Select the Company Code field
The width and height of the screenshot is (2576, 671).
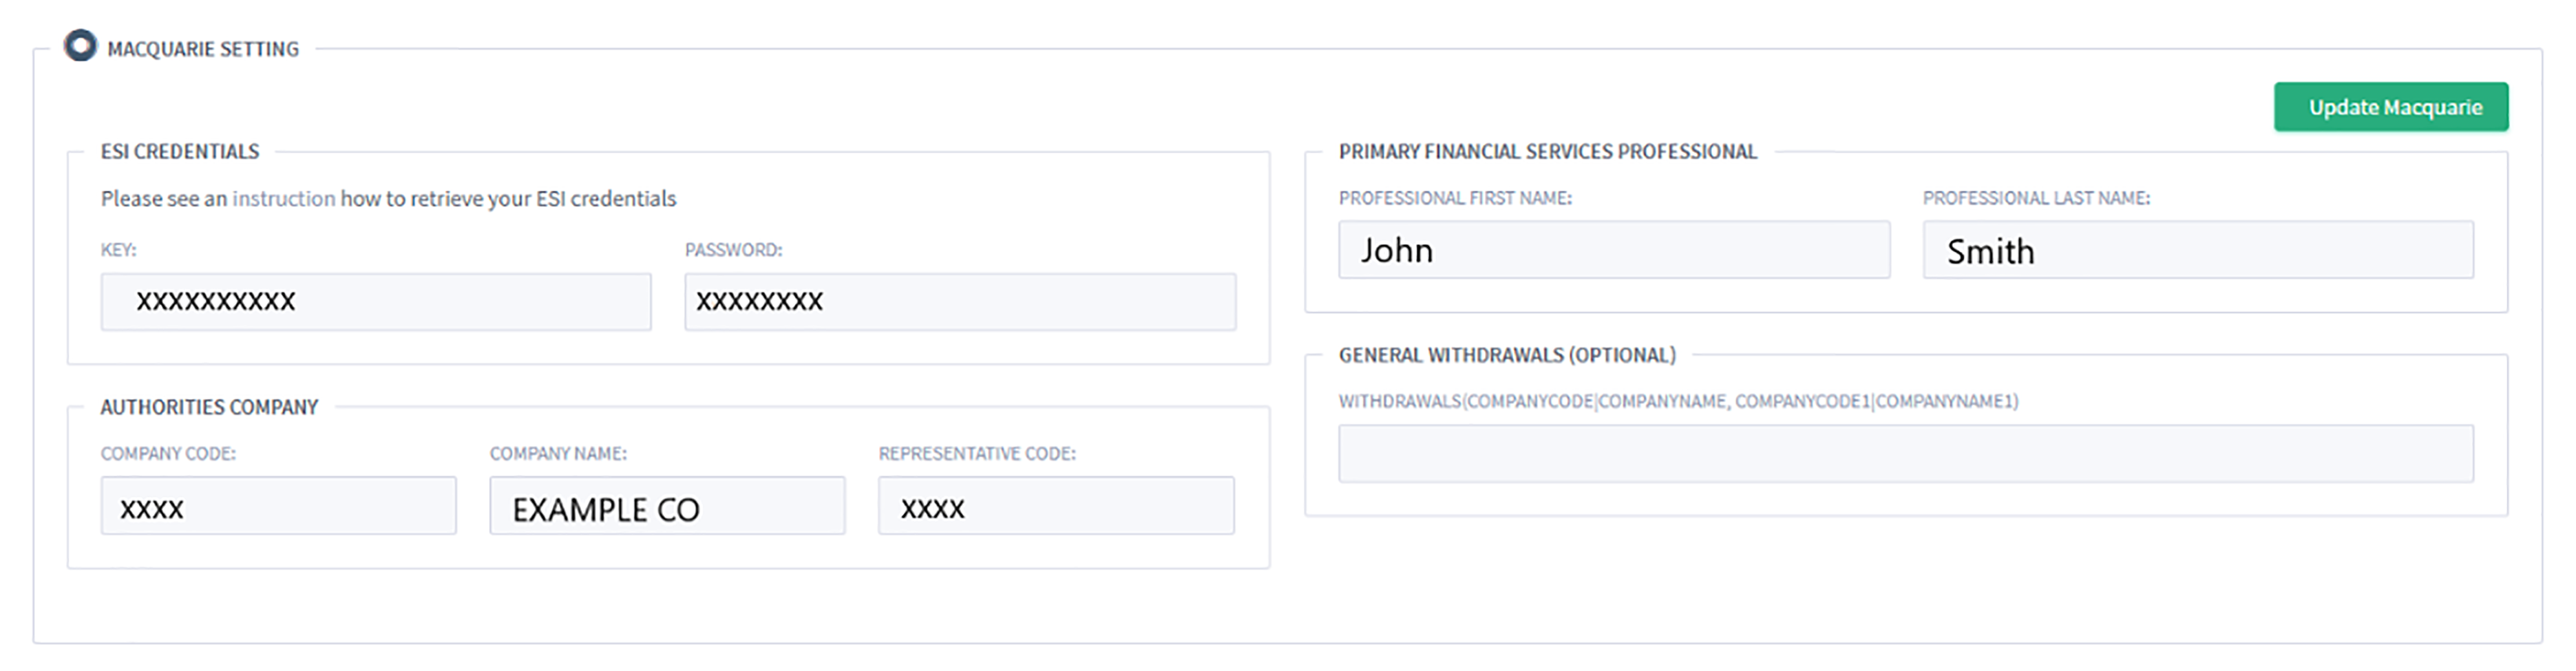coord(278,506)
